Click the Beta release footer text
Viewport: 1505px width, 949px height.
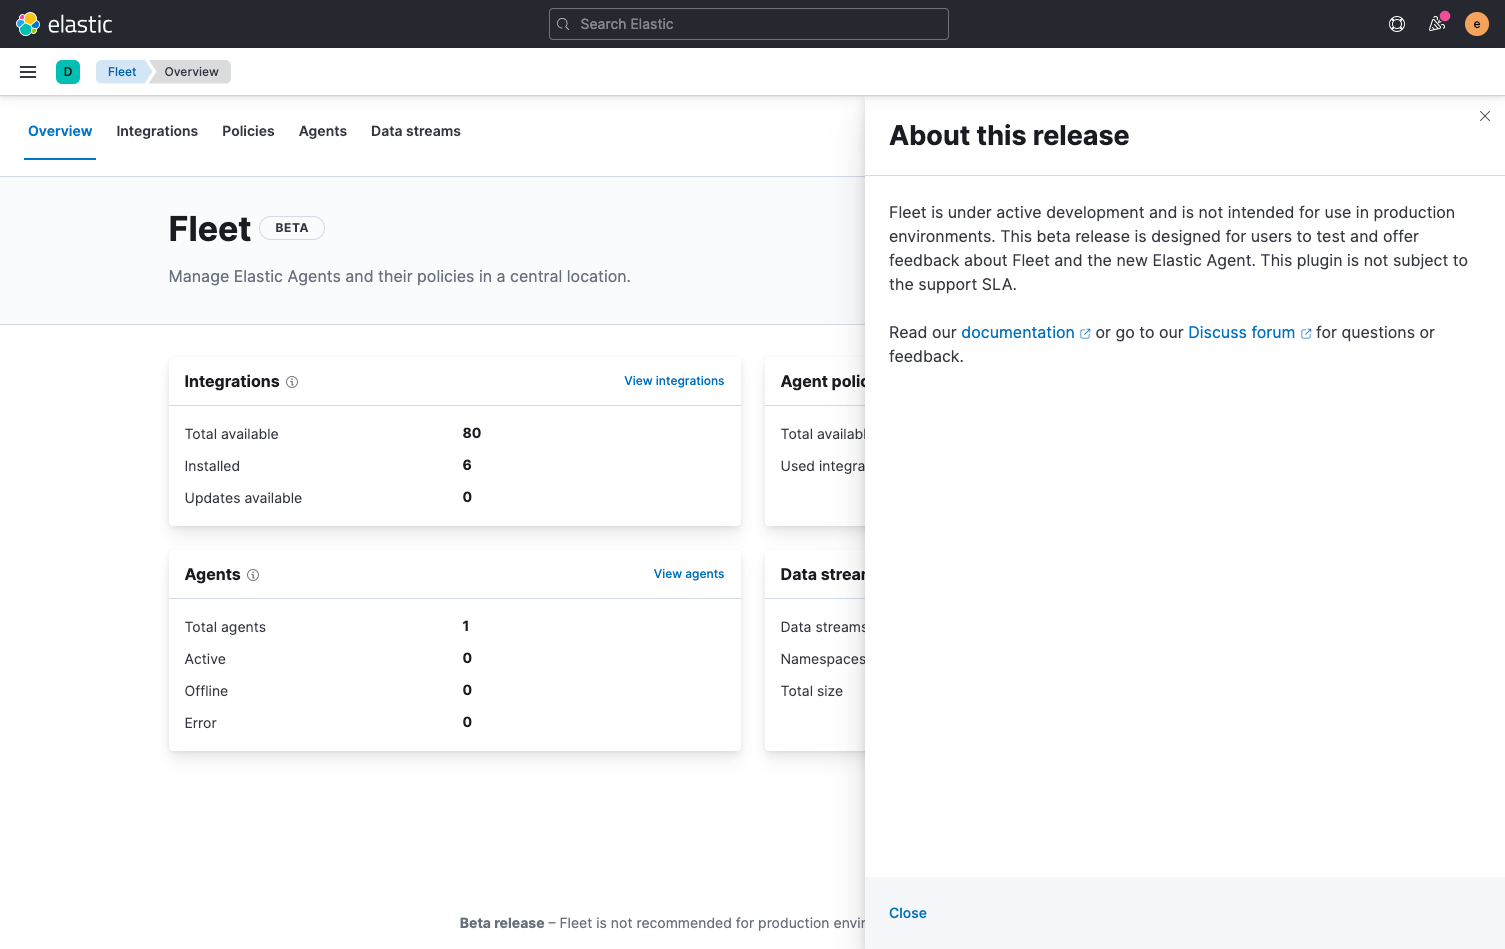502,923
